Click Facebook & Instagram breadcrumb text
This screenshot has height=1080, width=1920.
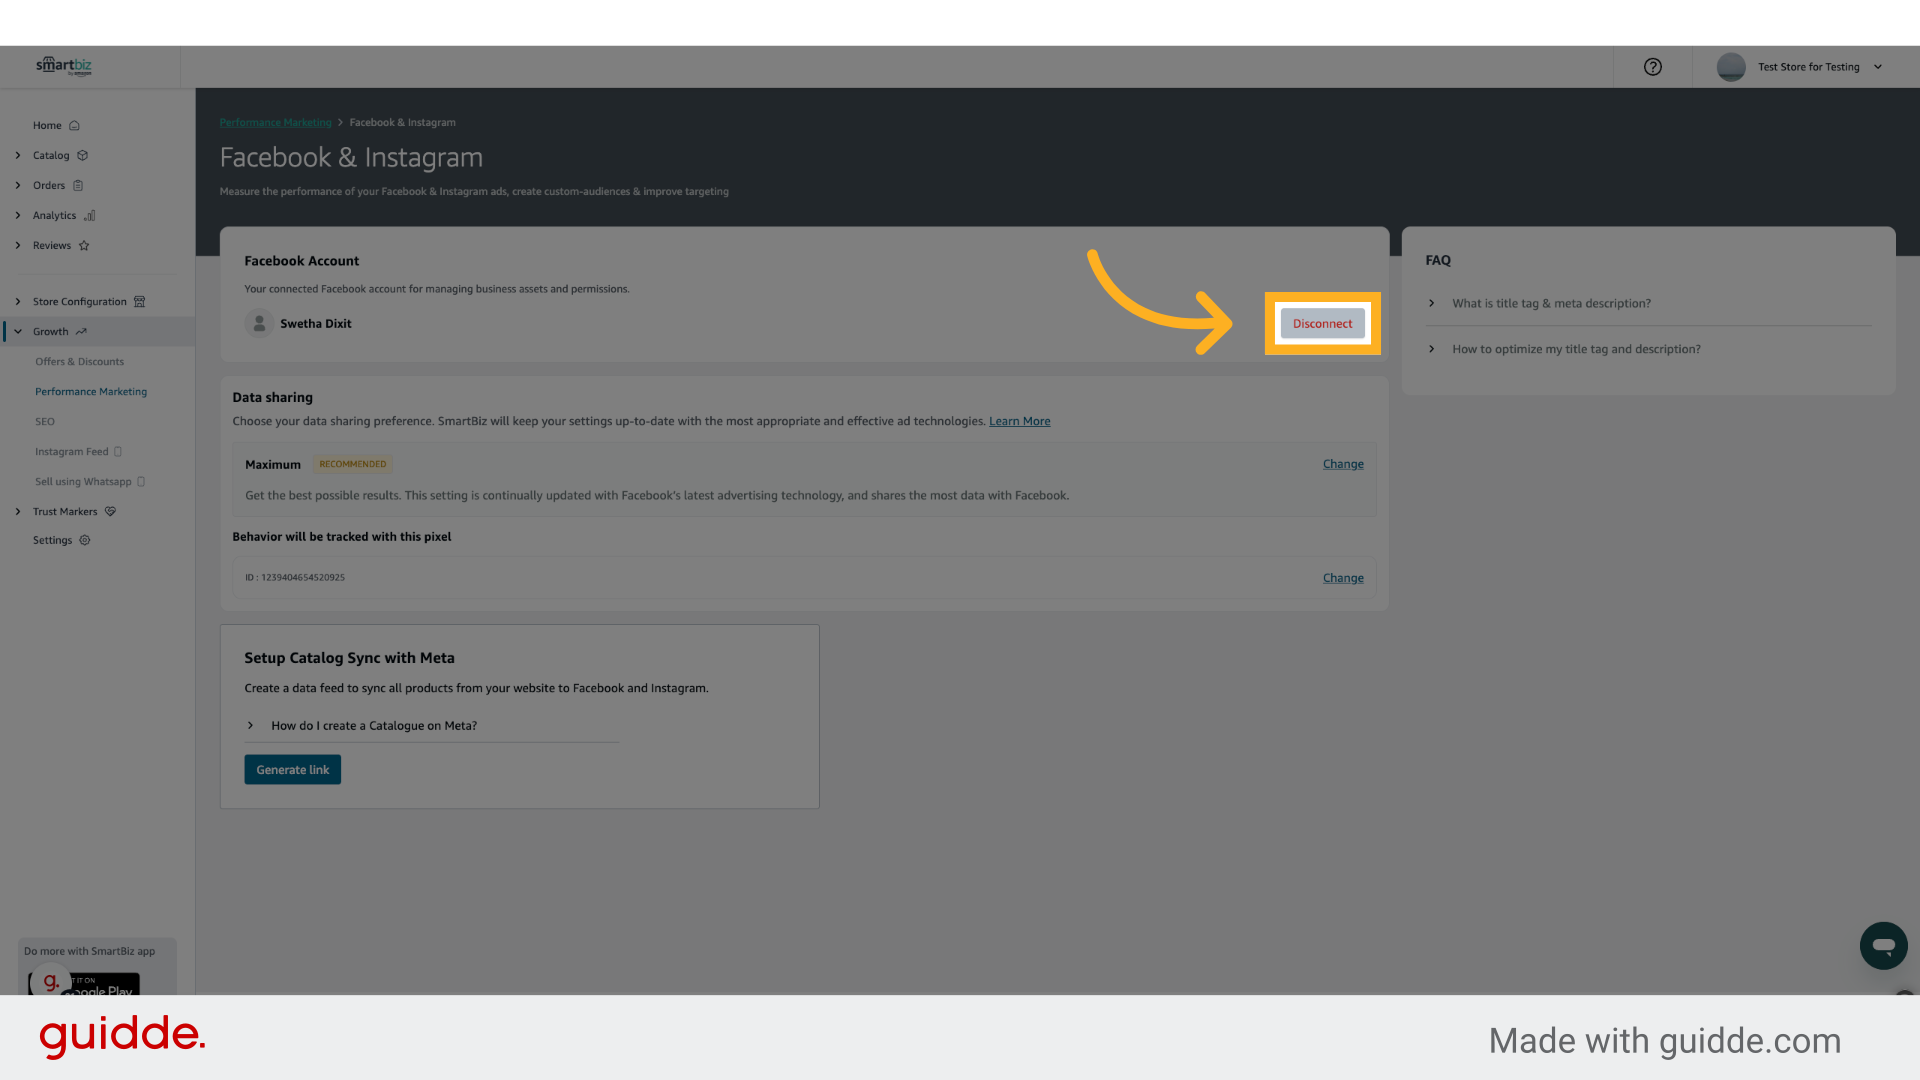tap(402, 122)
